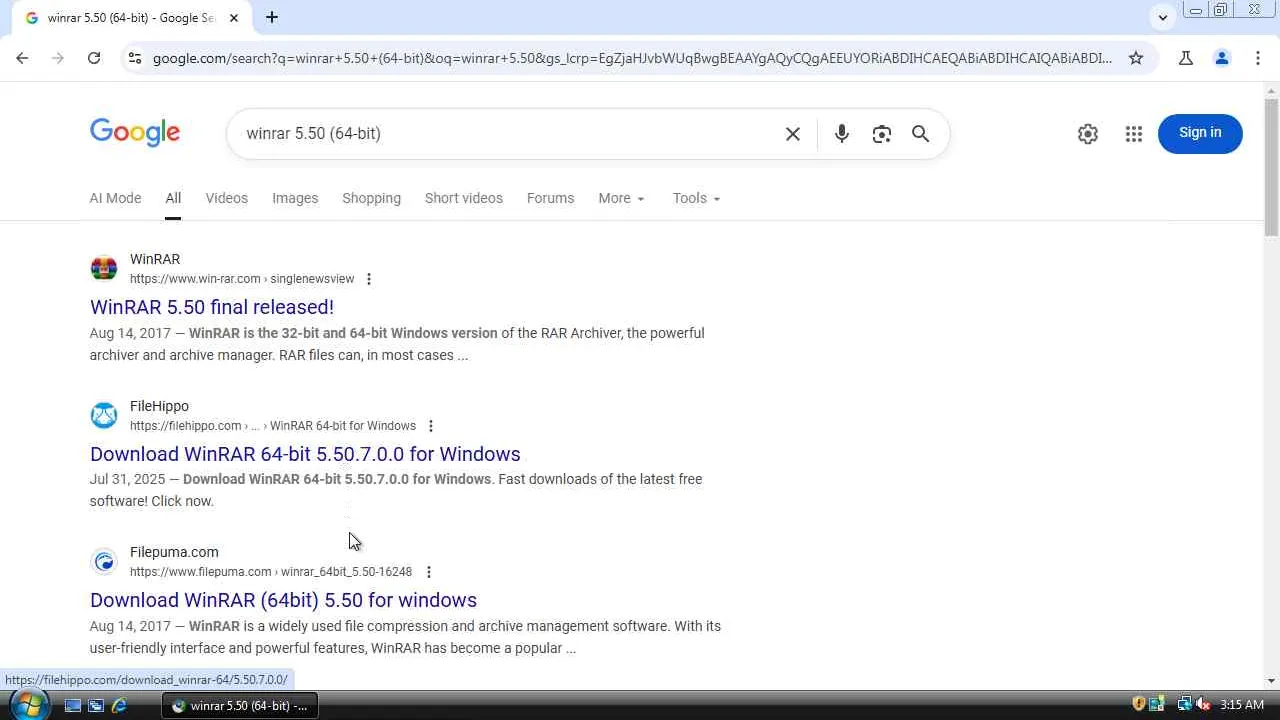Viewport: 1280px width, 720px height.
Task: Open the network tray icon
Action: pyautogui.click(x=1184, y=705)
